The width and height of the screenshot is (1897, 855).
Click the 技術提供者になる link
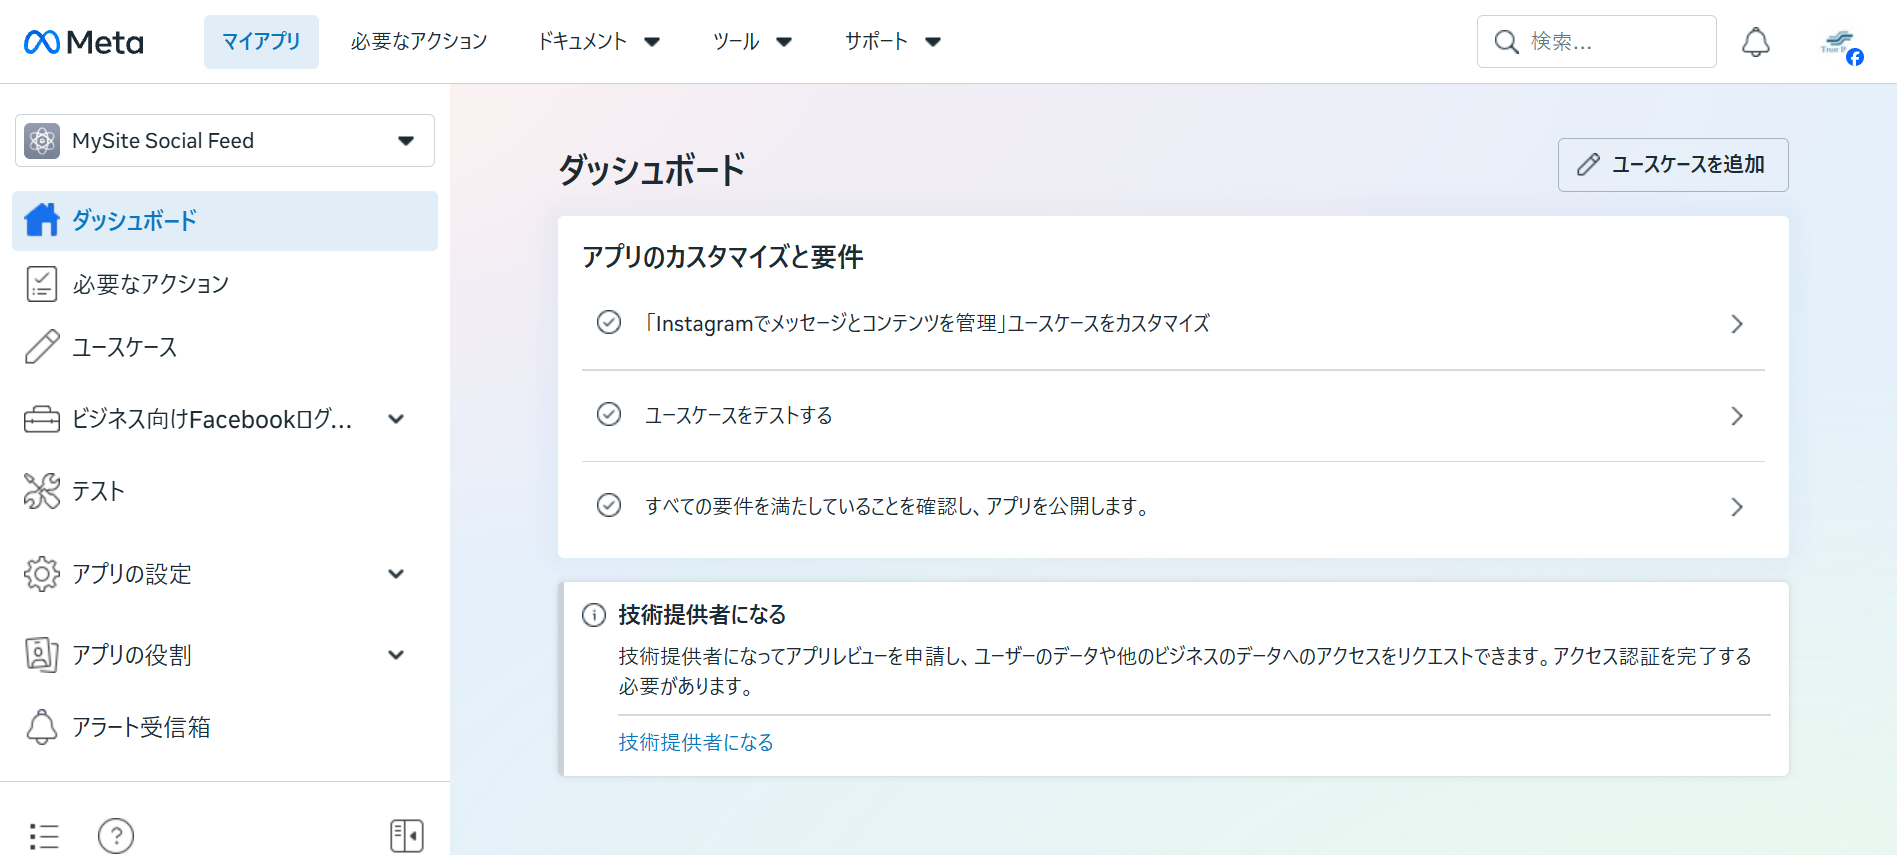pyautogui.click(x=696, y=742)
